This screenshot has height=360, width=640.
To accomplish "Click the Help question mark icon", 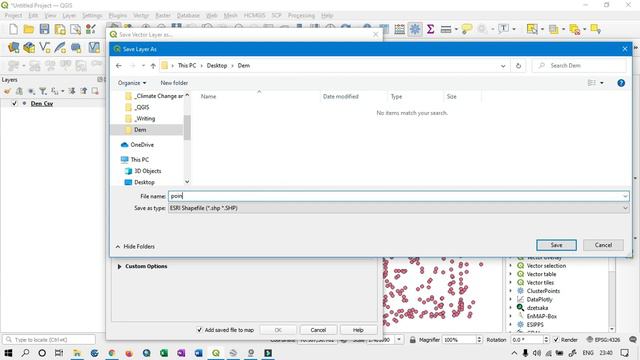I will coord(621,83).
